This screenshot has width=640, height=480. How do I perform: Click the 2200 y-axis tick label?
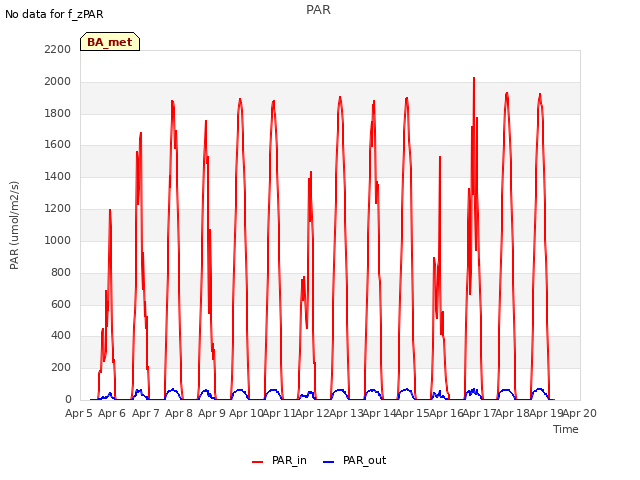pos(58,49)
